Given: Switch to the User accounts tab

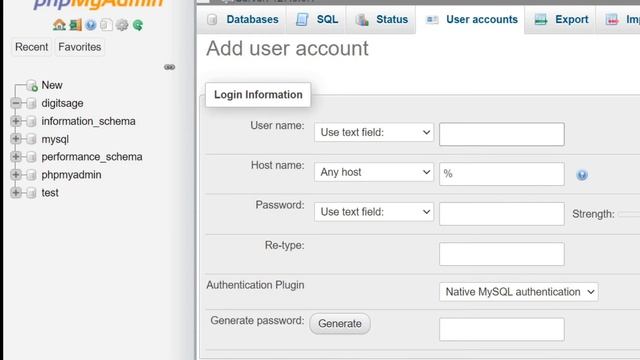Looking at the screenshot, I should (470, 20).
